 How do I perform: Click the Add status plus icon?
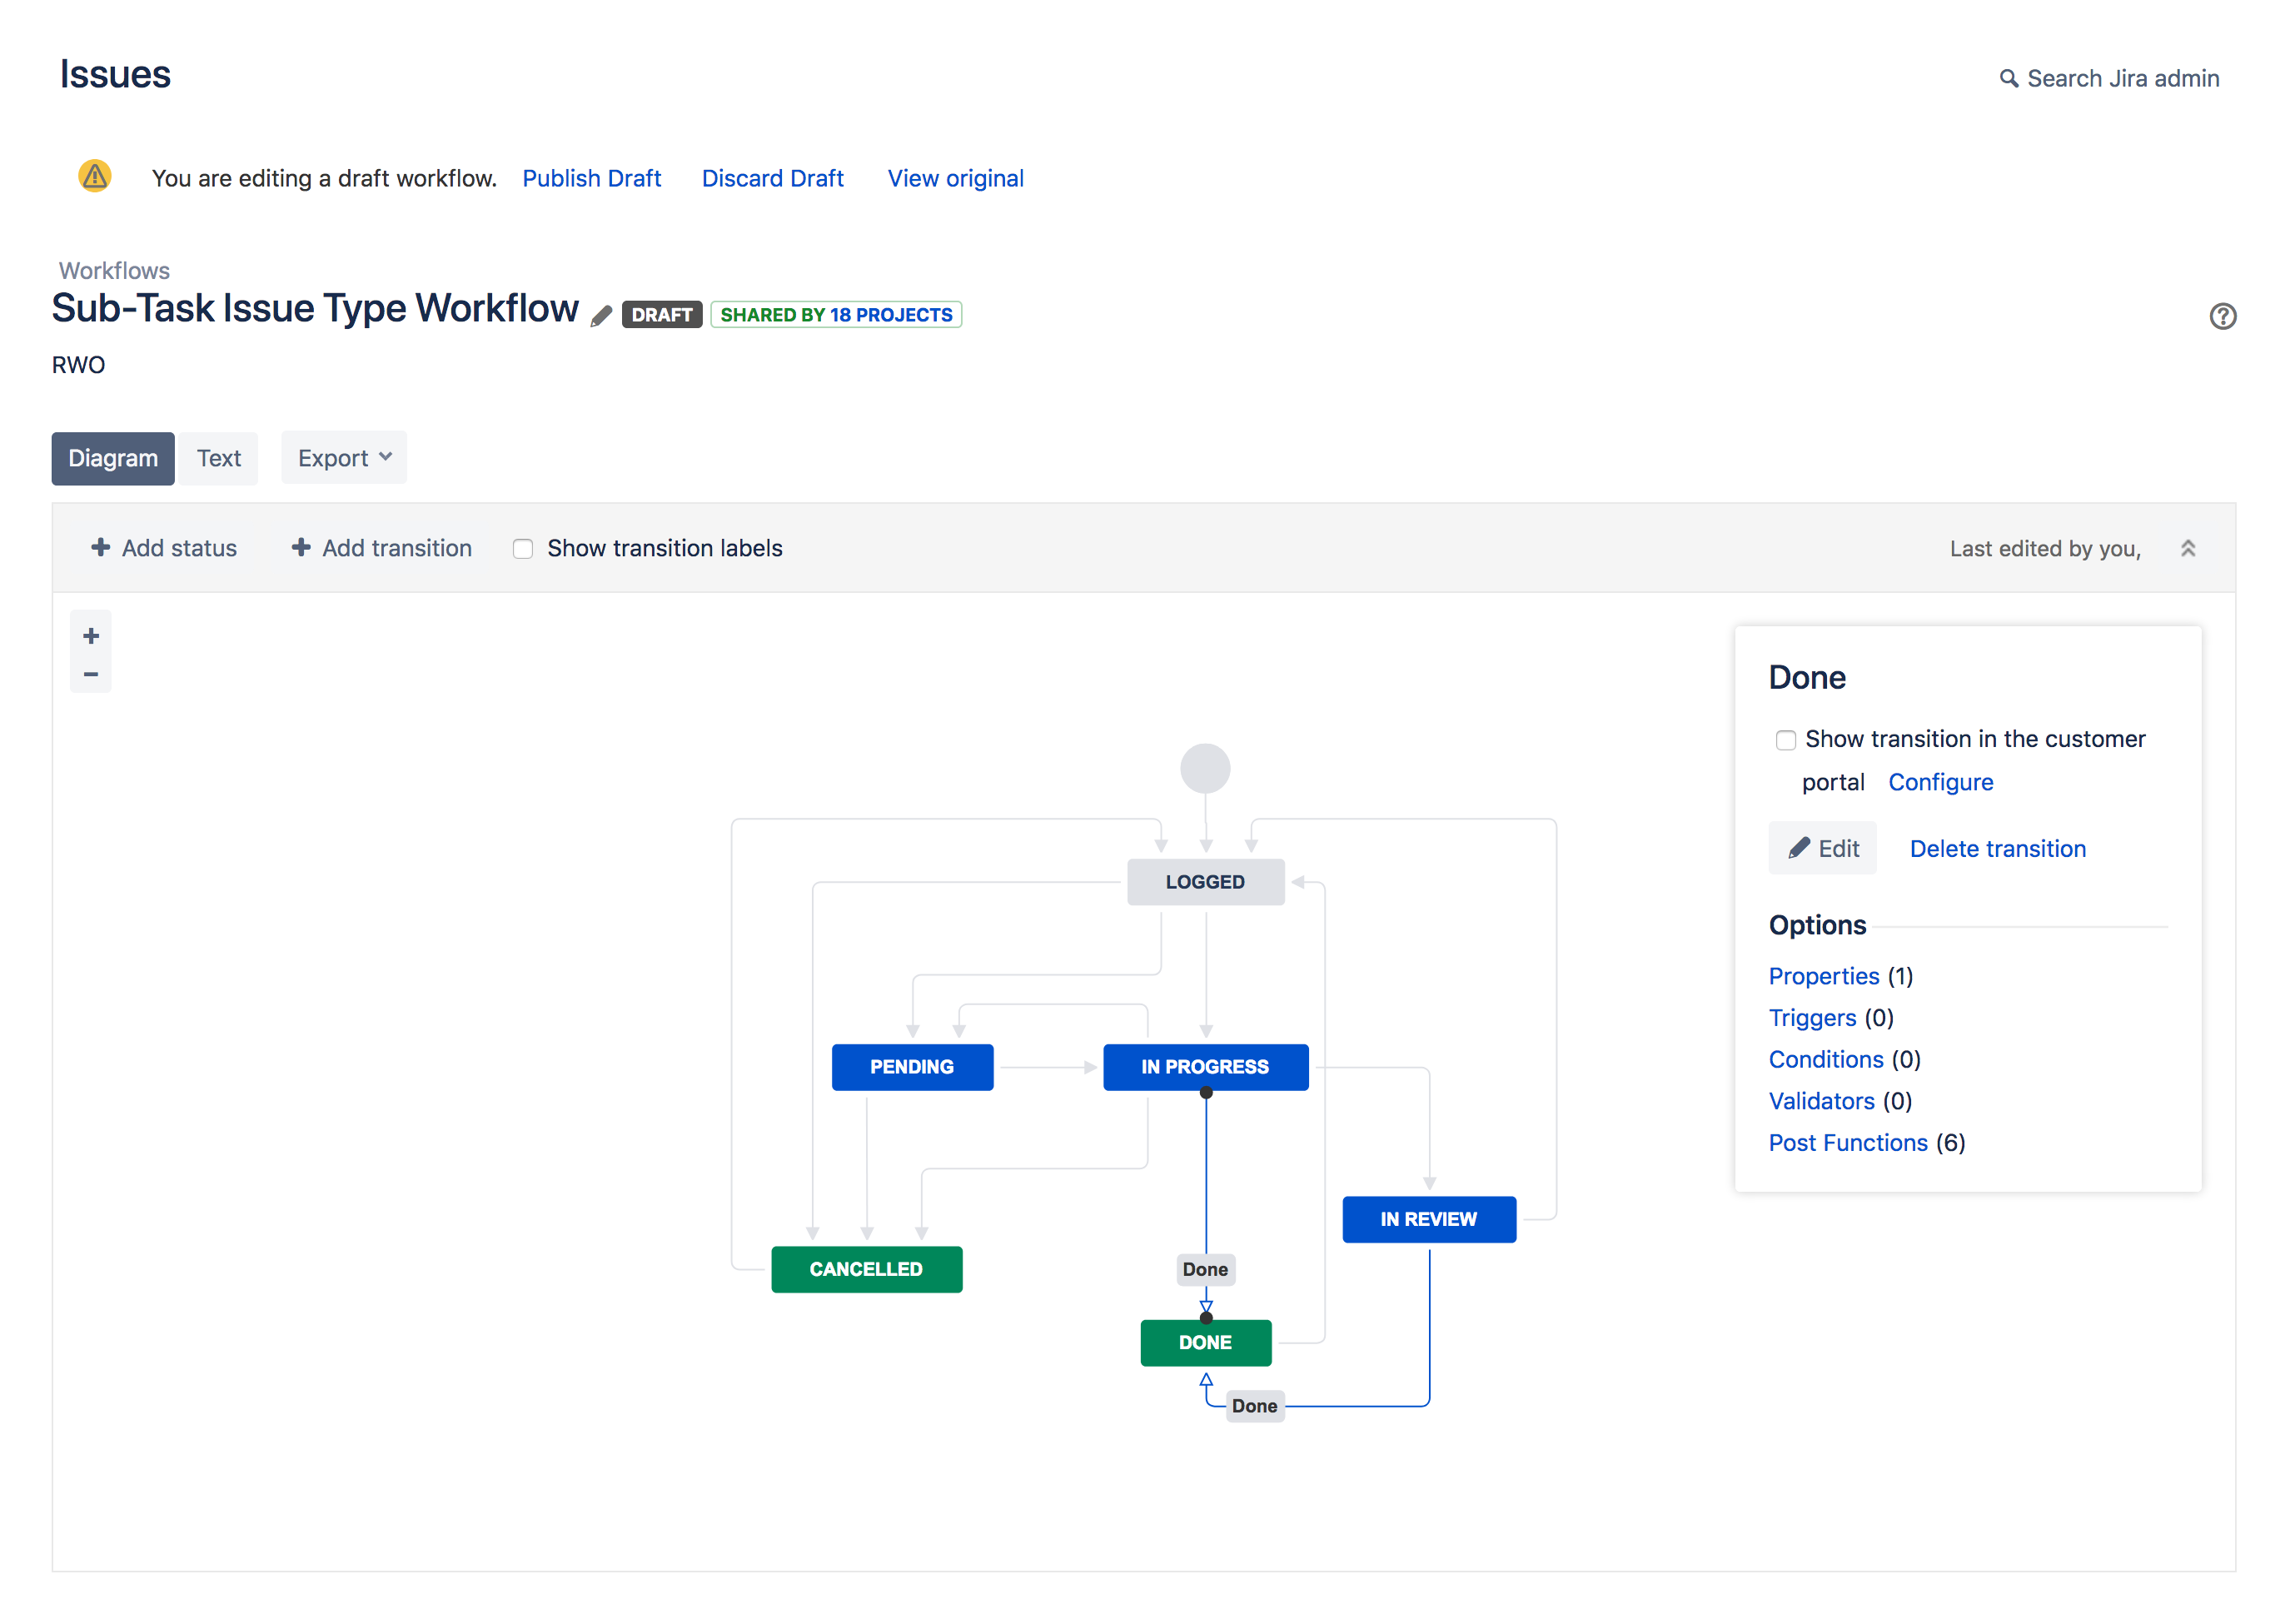(x=100, y=548)
